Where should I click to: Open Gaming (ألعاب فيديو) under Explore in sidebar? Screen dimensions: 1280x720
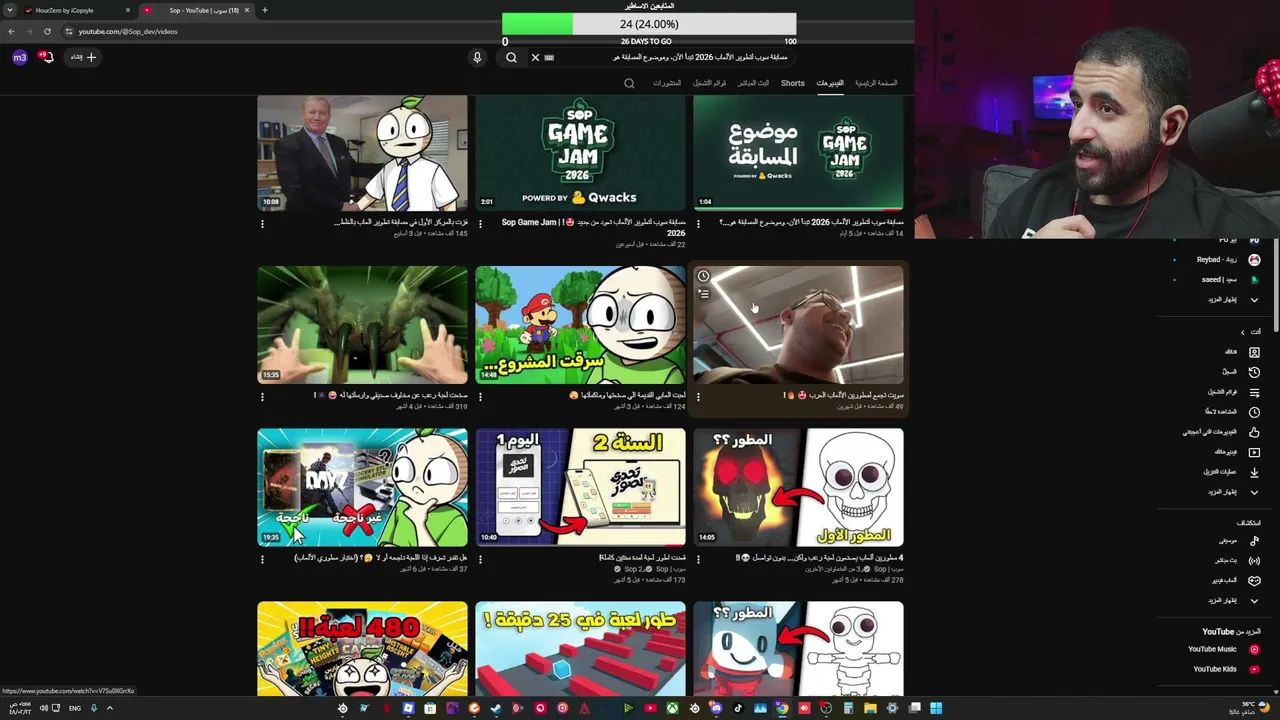point(1236,581)
